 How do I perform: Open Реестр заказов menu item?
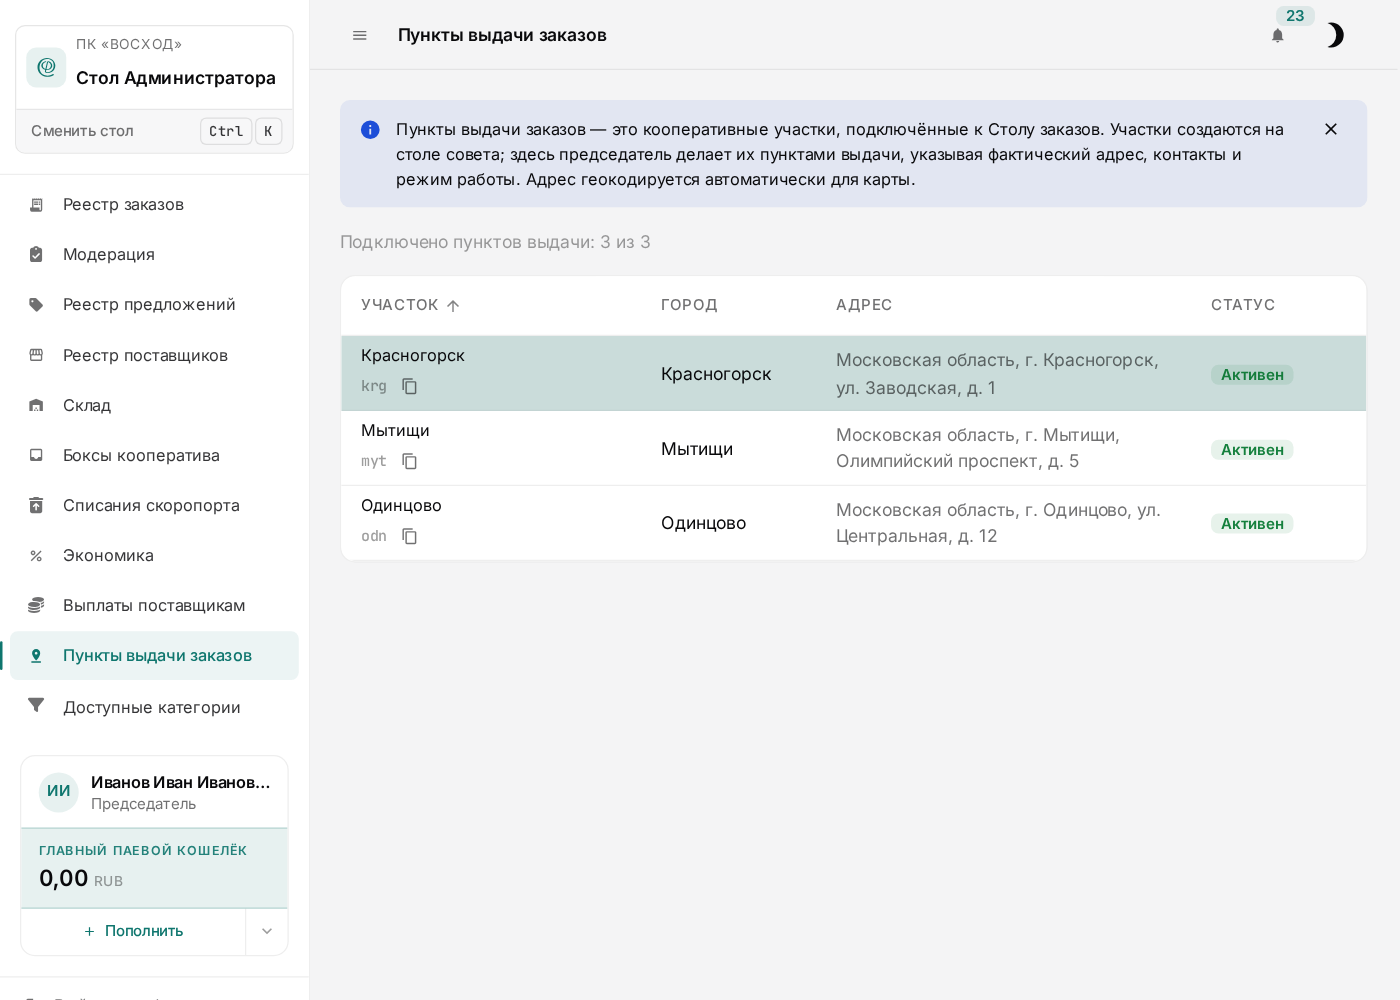[154, 205]
